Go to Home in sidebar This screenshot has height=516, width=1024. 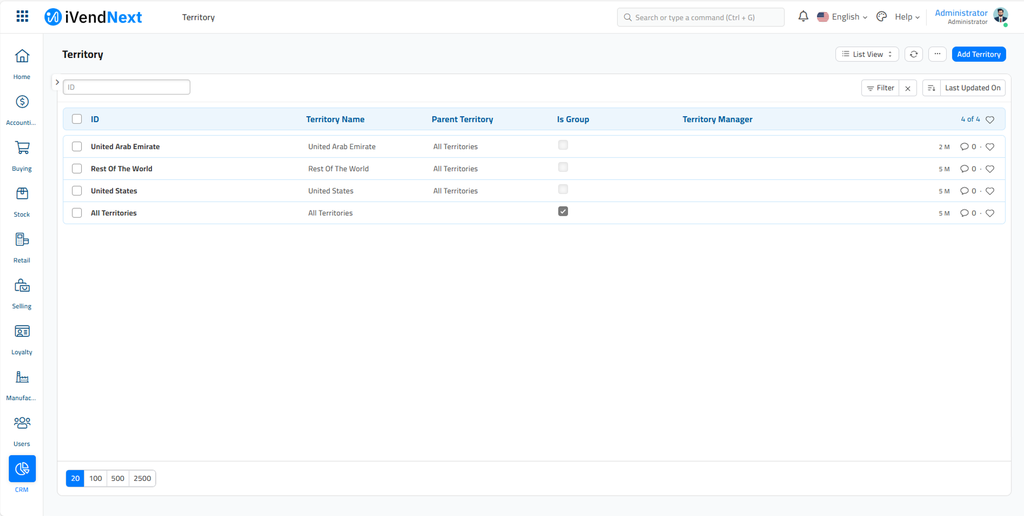pyautogui.click(x=22, y=63)
